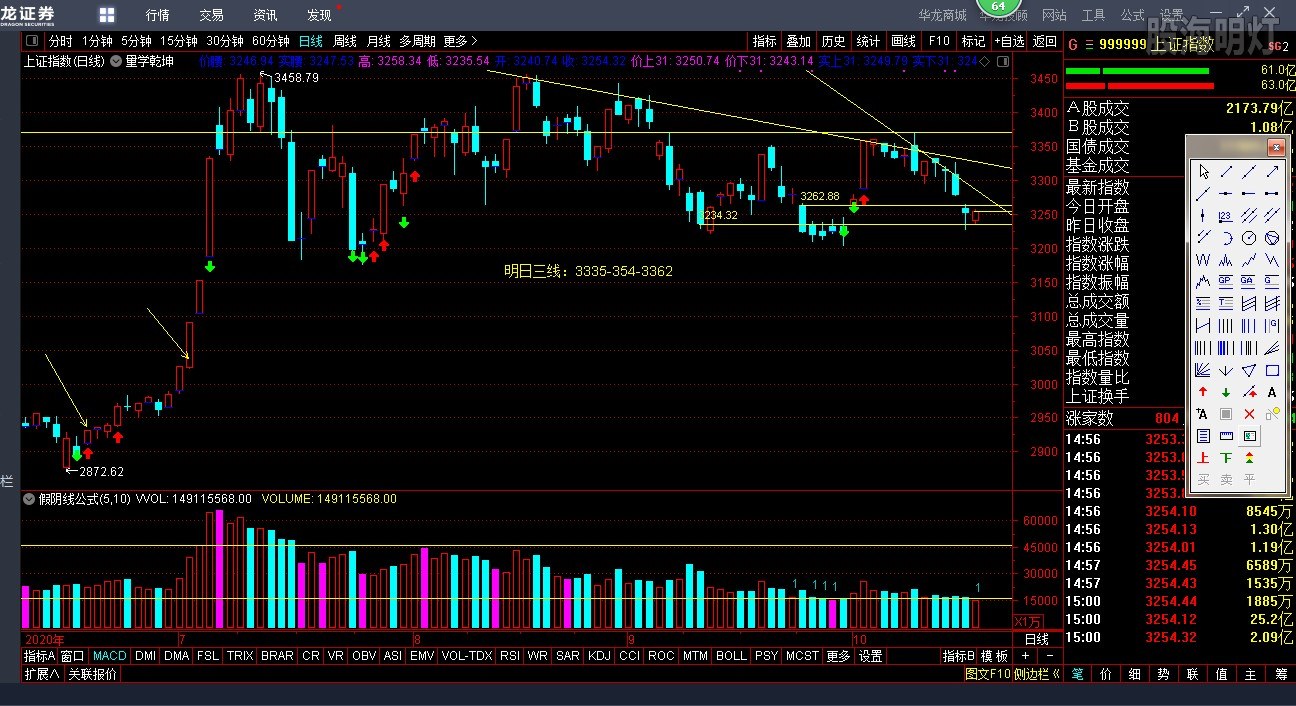Switch chart to 30分钟 period

coord(225,41)
